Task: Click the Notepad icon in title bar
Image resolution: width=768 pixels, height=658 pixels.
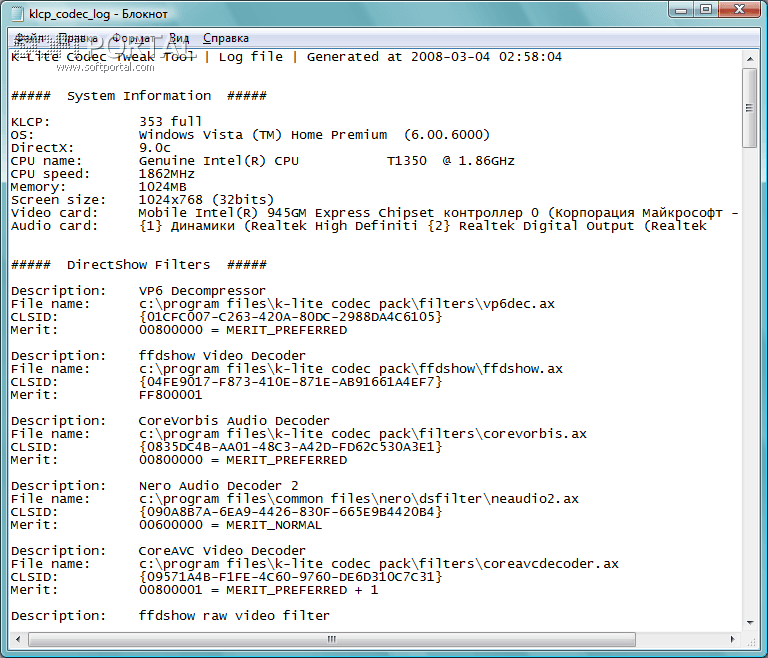Action: [17, 14]
